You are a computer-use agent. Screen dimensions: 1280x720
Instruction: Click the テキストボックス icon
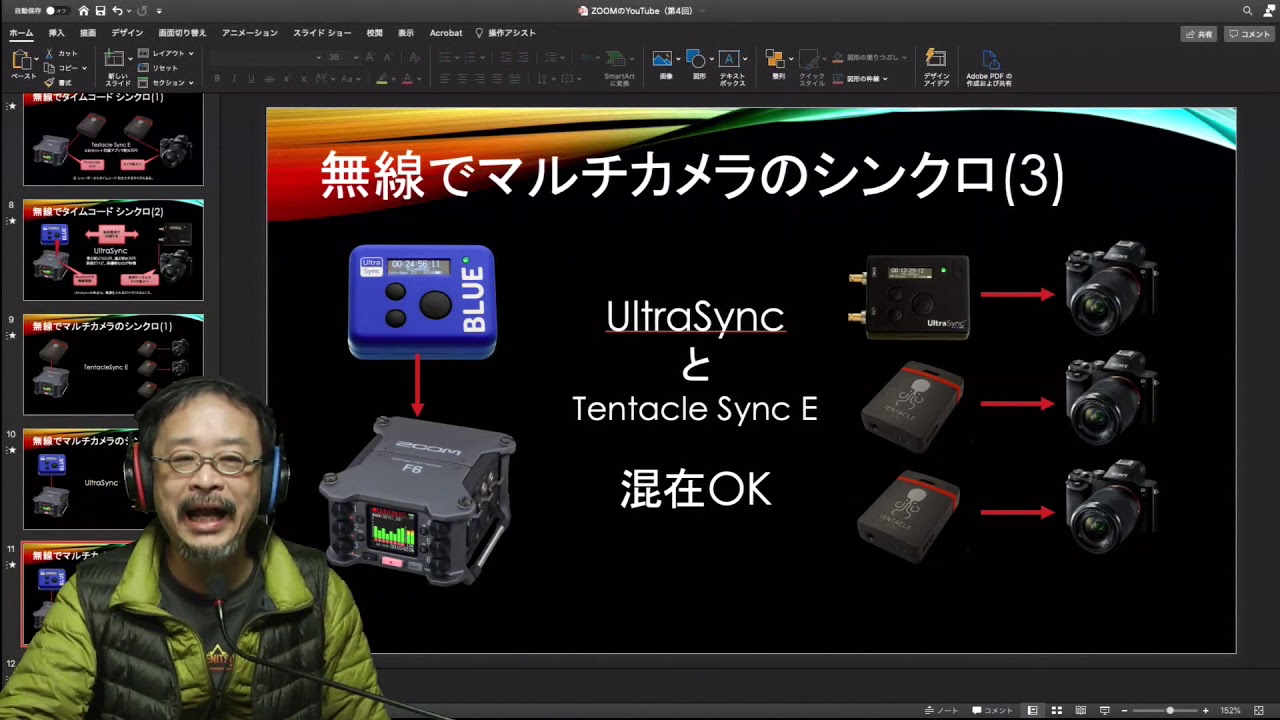pos(730,59)
